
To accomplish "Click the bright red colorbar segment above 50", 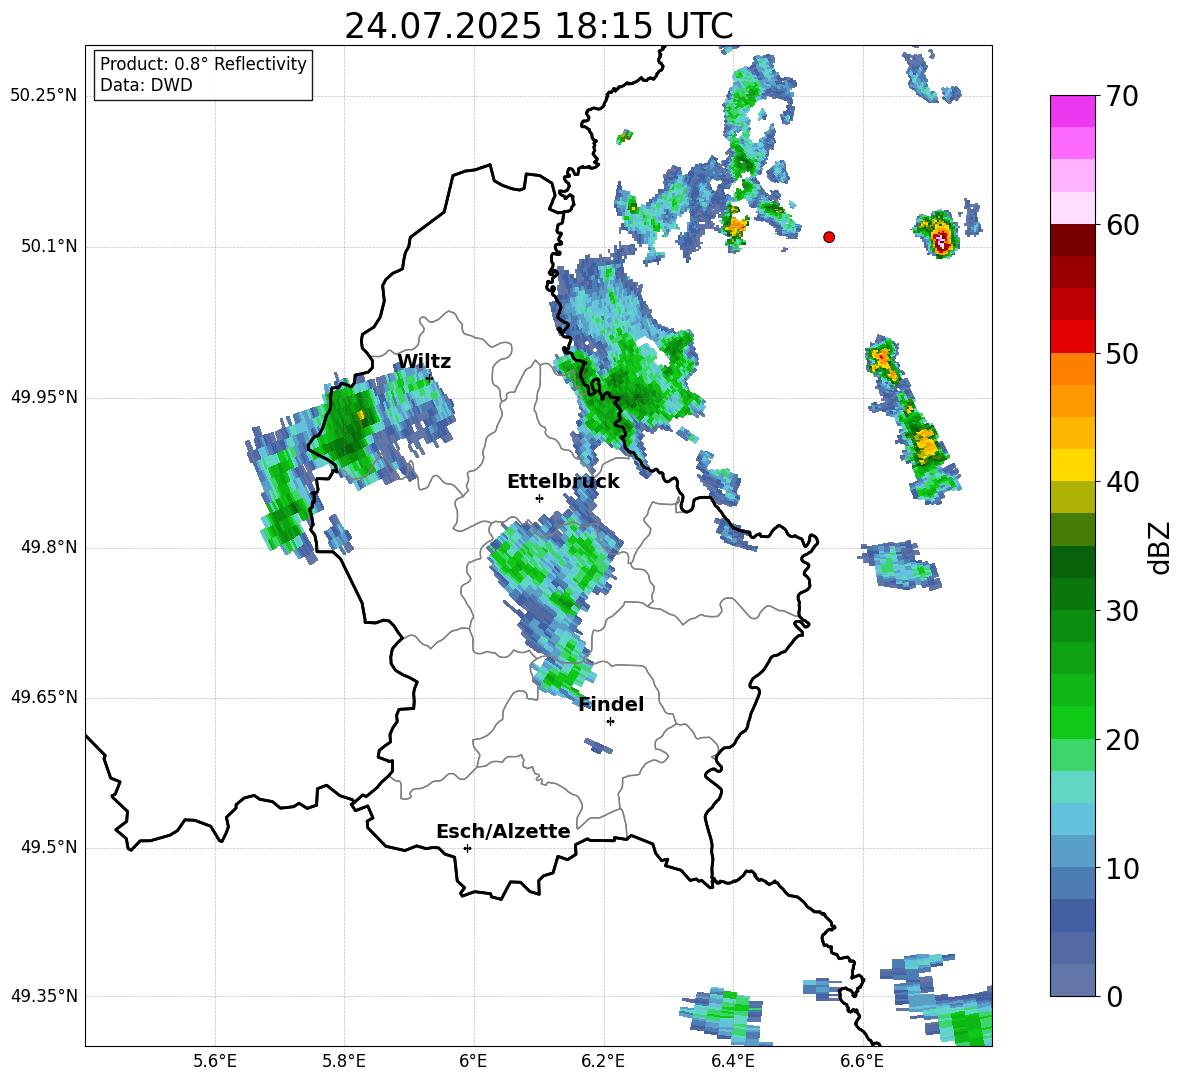I will coord(1073,337).
